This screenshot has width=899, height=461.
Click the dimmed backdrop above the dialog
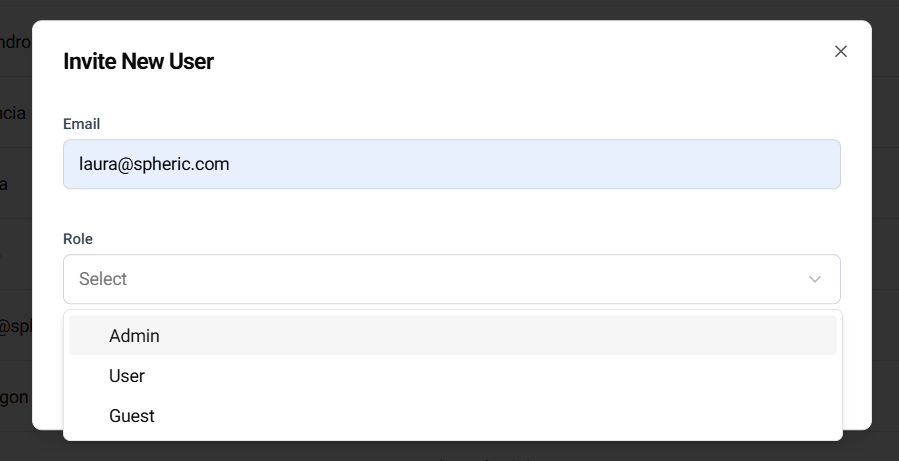click(x=450, y=9)
